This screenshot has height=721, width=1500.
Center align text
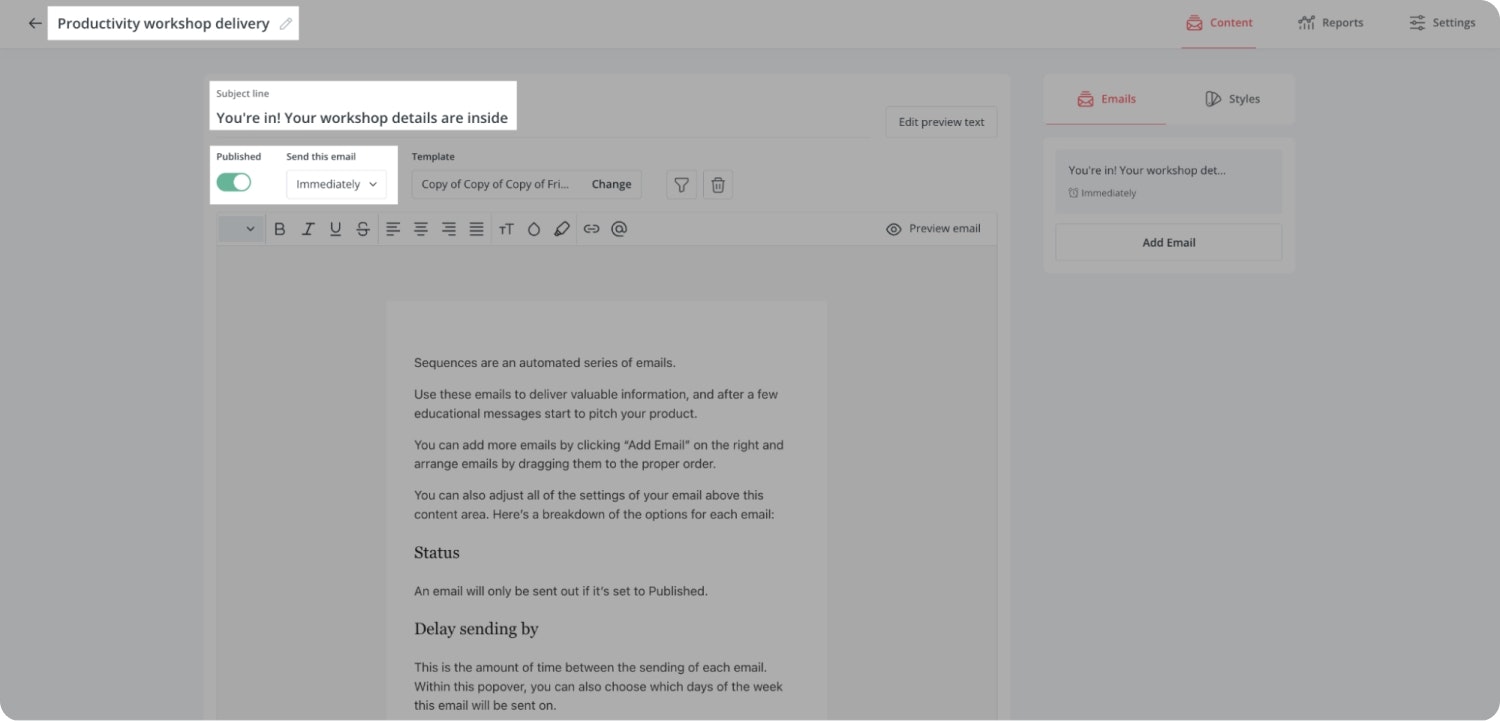point(421,229)
